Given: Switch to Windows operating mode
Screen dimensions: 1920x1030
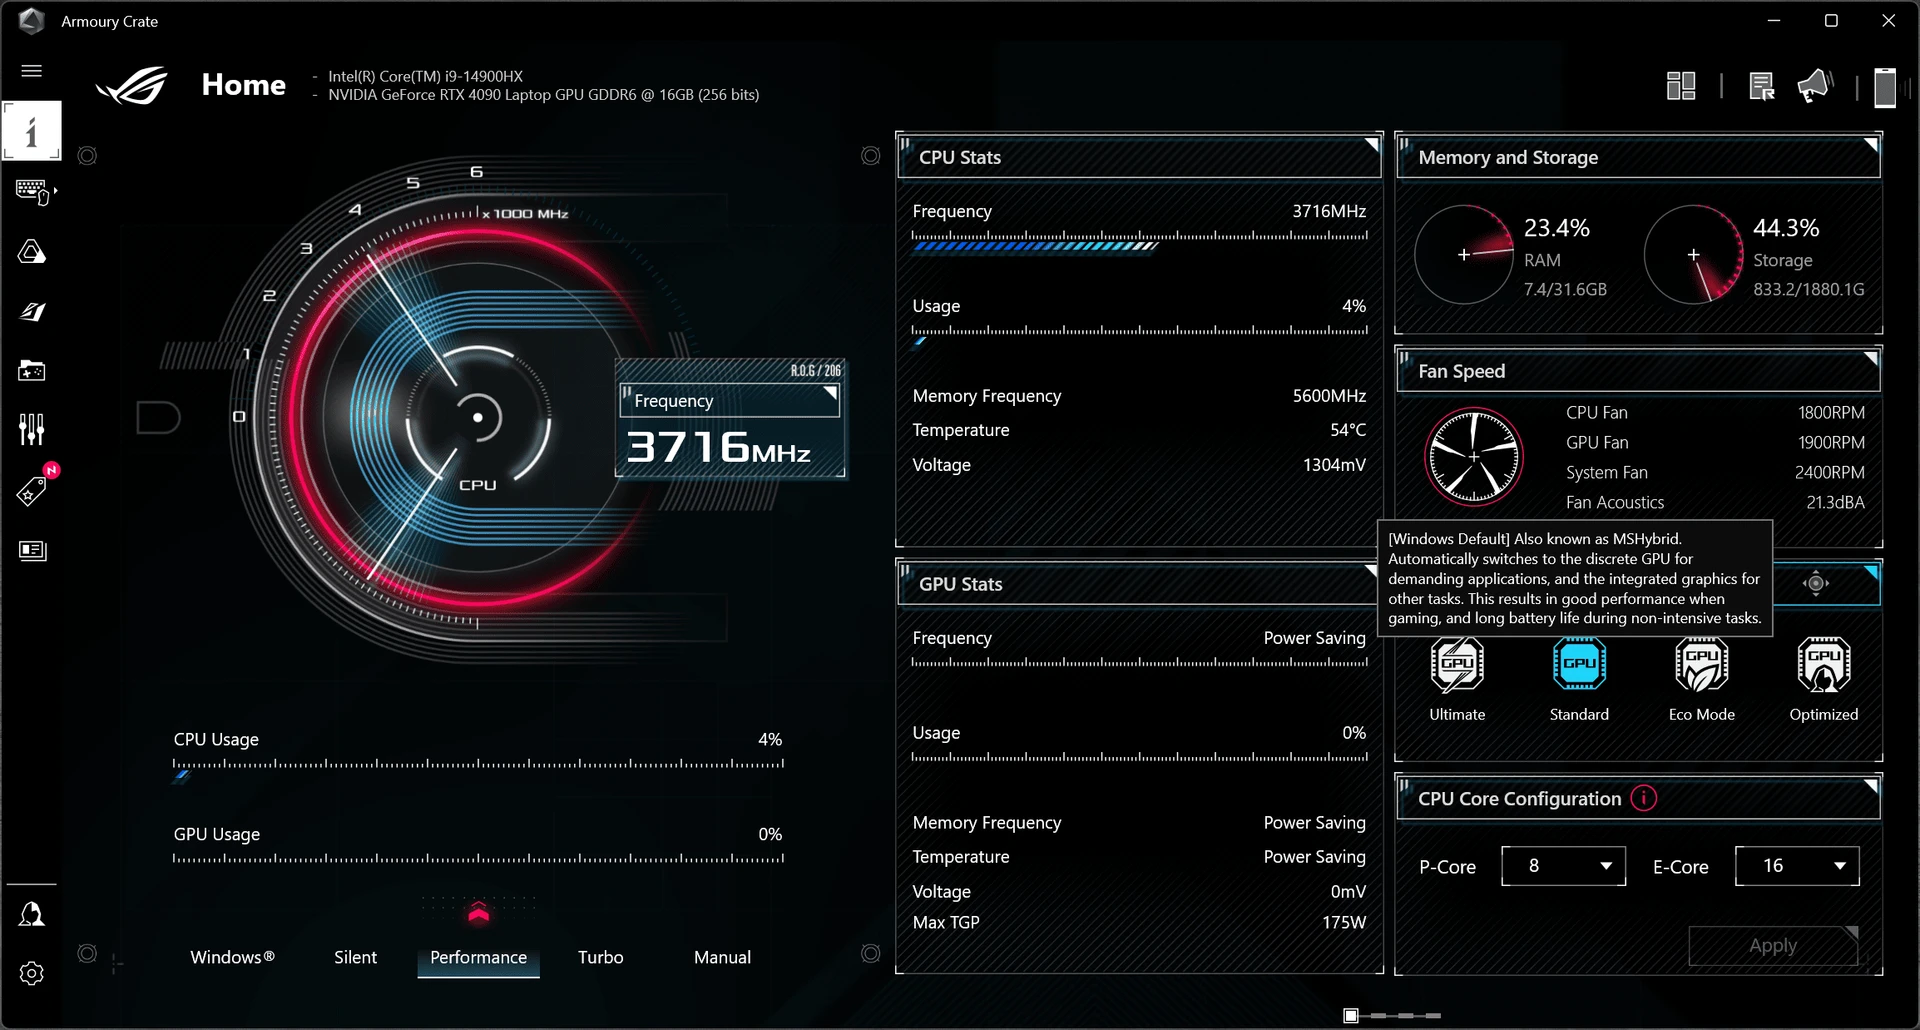Looking at the screenshot, I should point(232,957).
